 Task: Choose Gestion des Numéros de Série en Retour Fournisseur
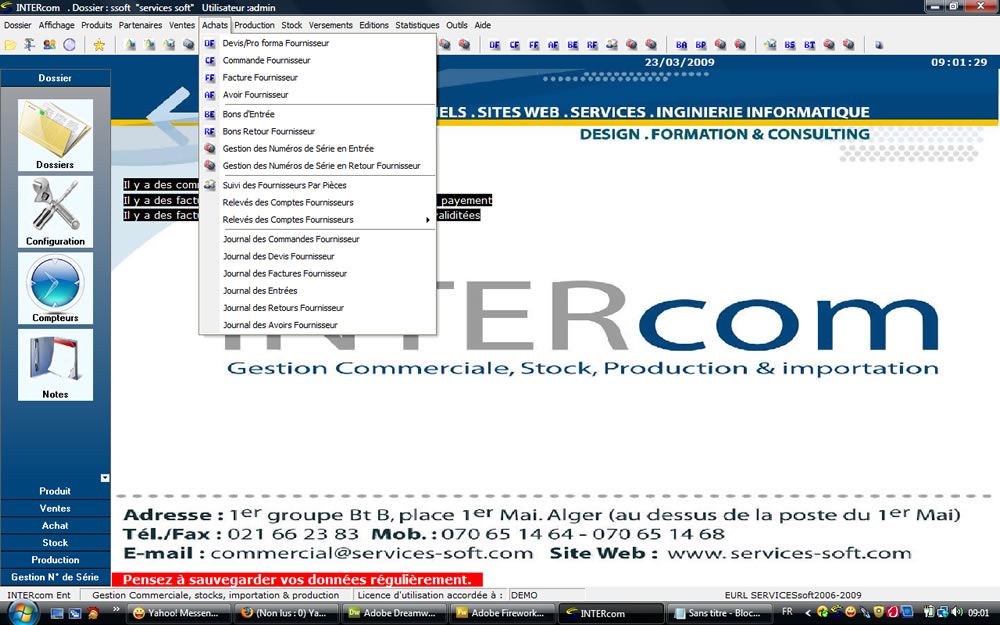[318, 166]
